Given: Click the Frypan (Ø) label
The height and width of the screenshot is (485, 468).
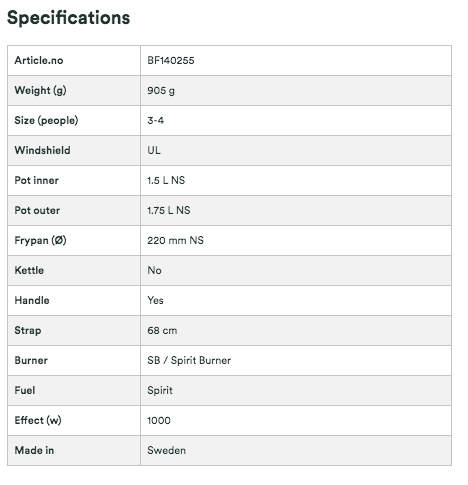Looking at the screenshot, I should tap(40, 240).
